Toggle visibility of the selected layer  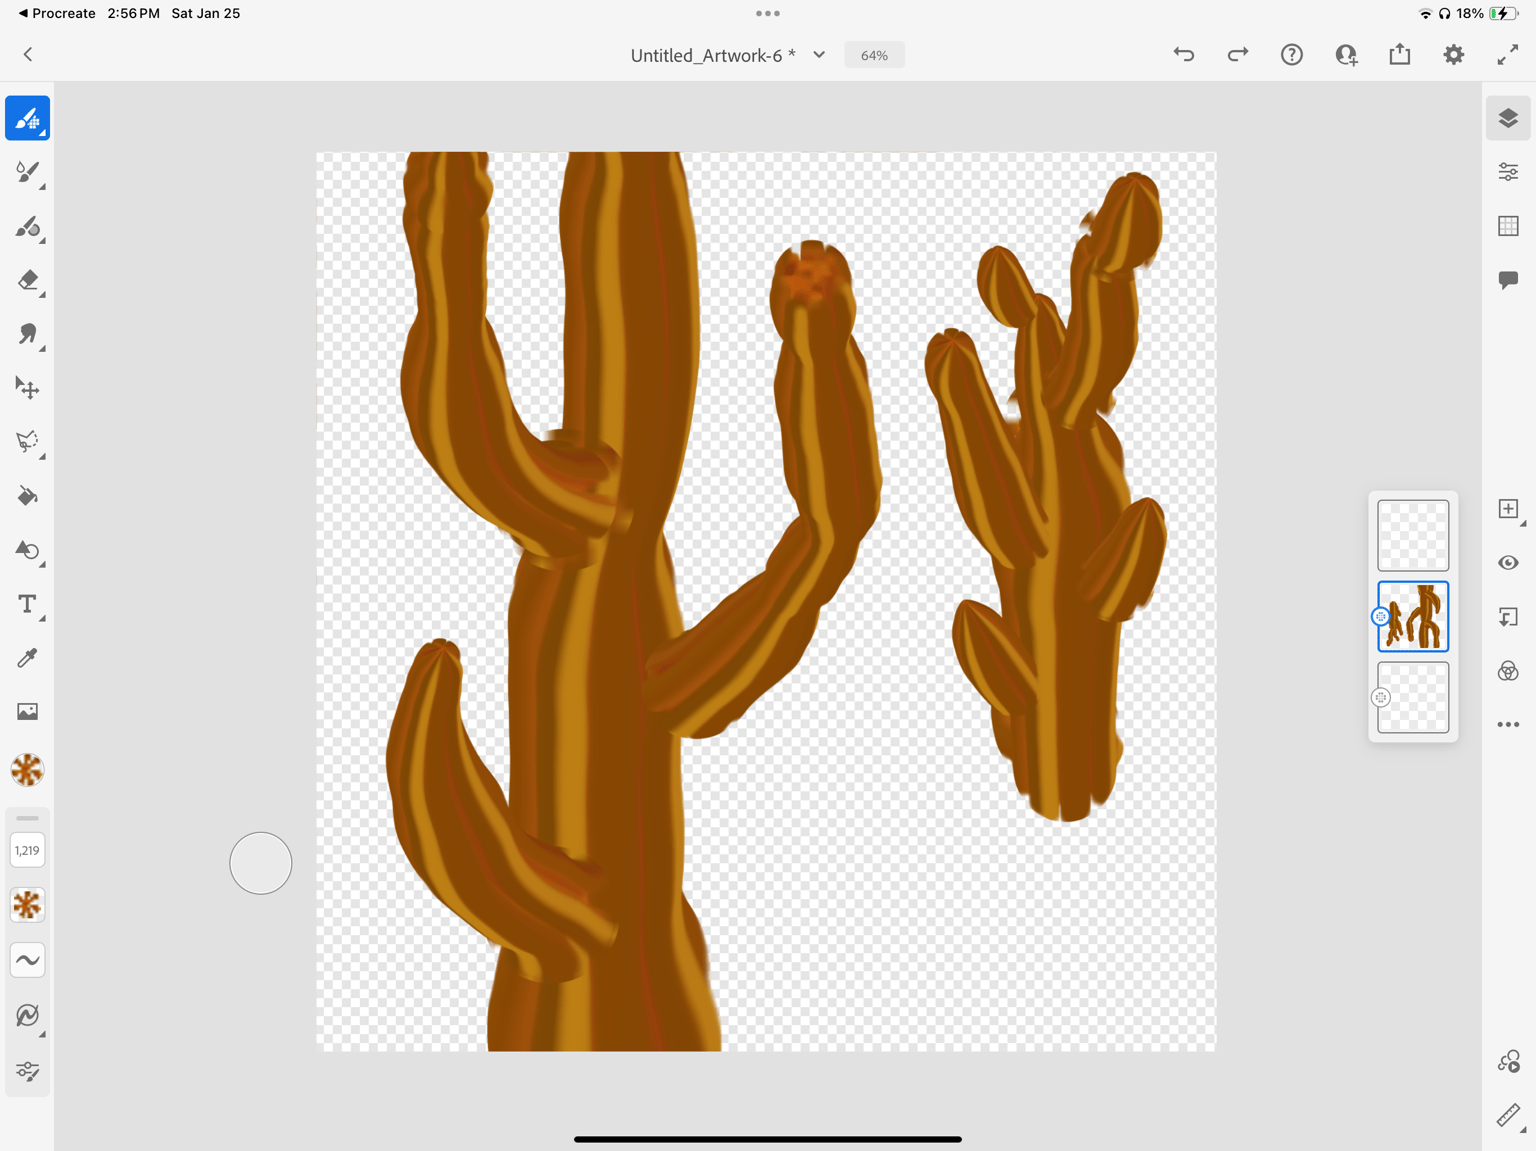point(1508,563)
